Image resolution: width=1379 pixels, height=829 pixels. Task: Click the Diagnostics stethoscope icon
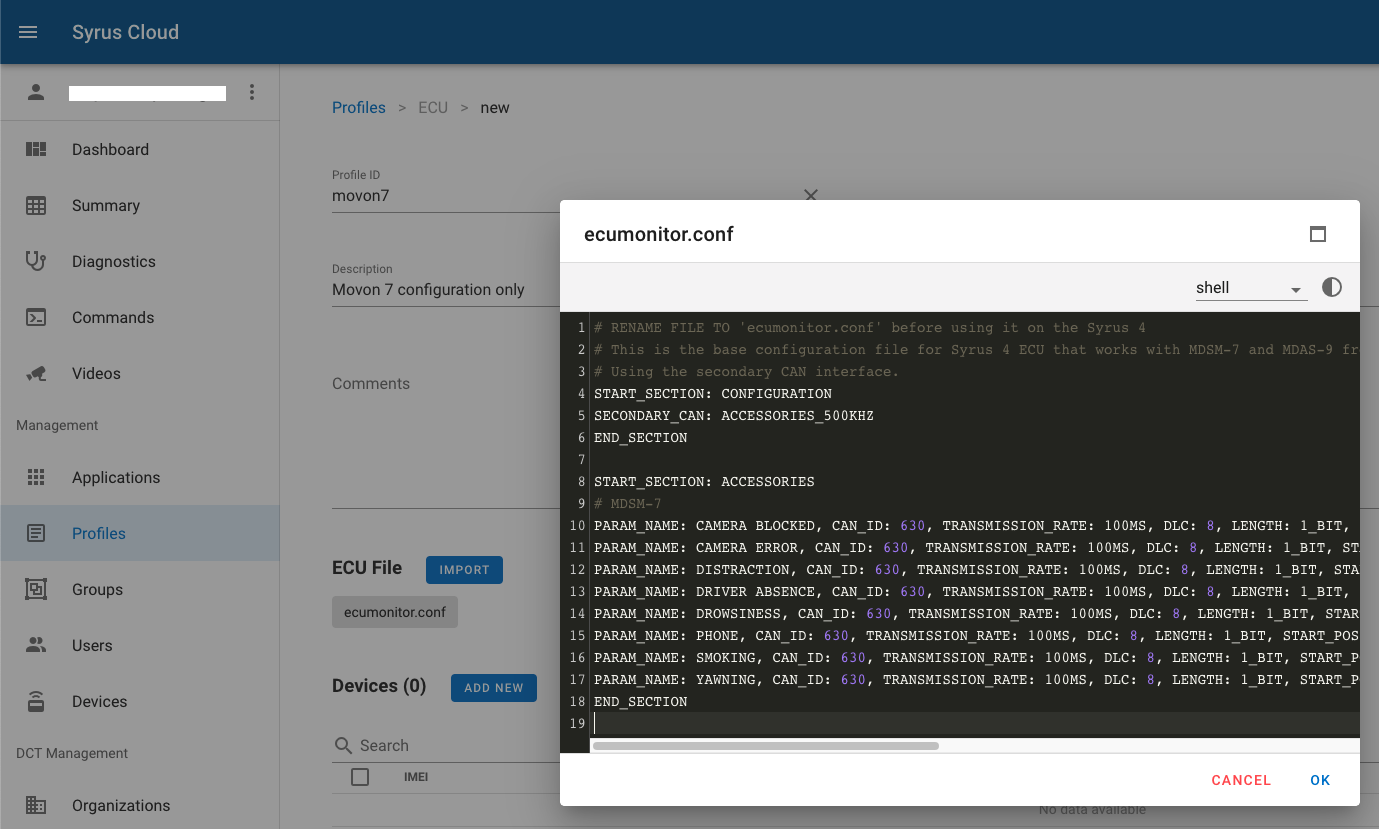point(36,261)
